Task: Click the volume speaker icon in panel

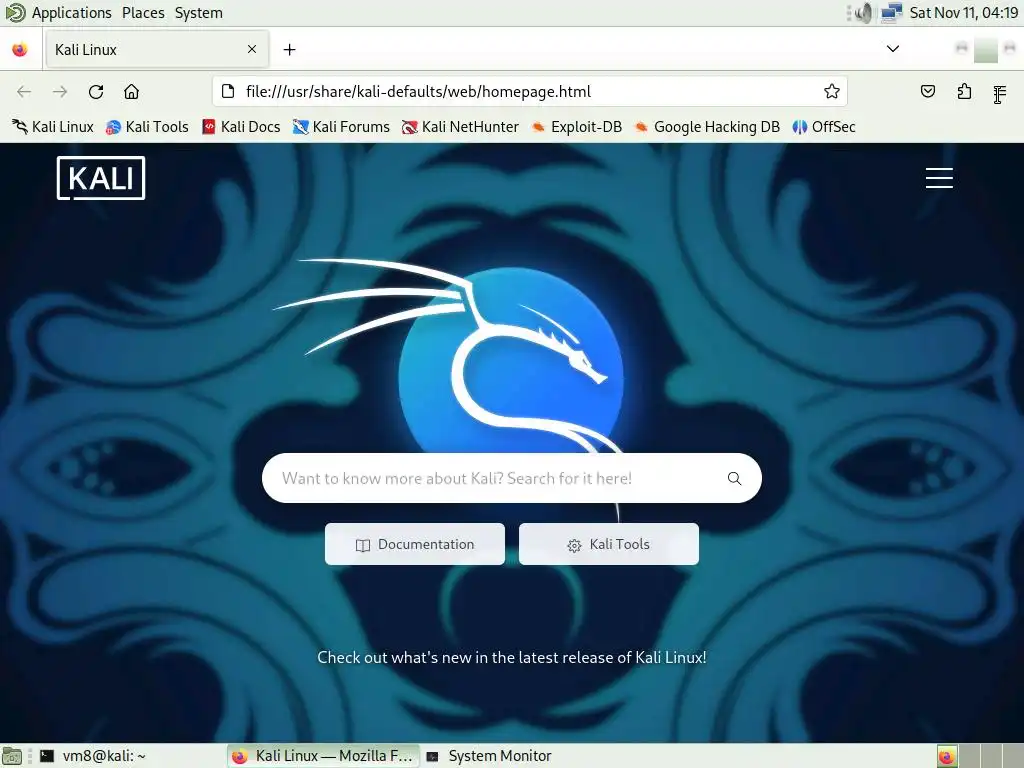Action: point(863,13)
